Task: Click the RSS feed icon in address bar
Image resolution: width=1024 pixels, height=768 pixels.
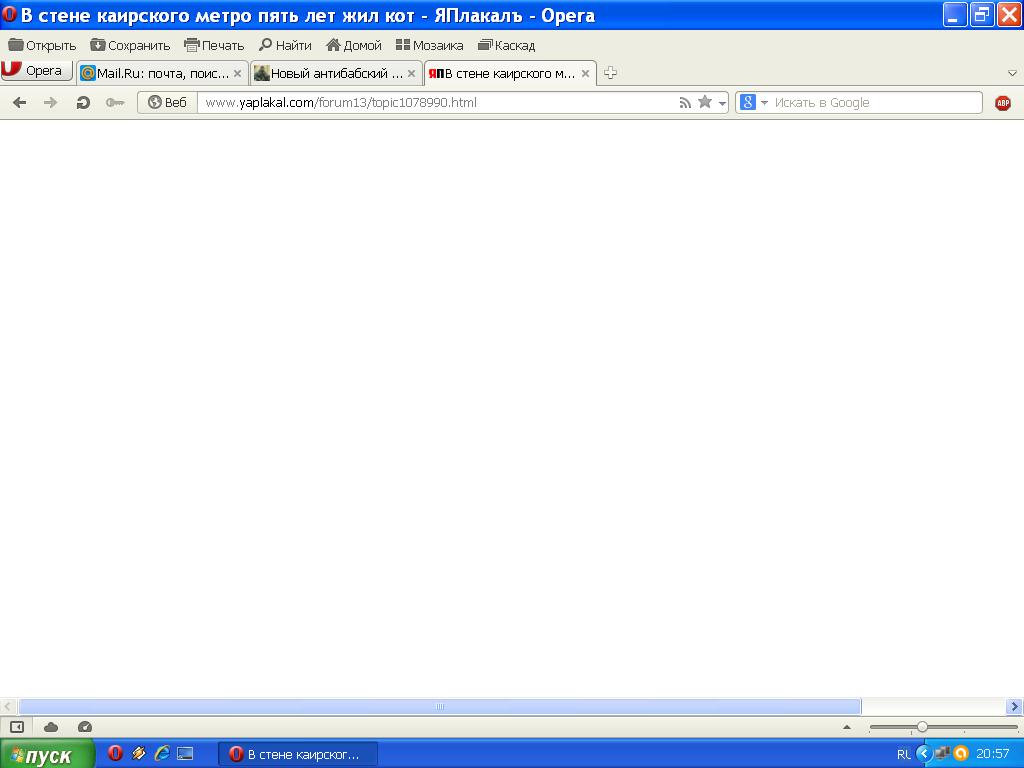Action: point(685,102)
